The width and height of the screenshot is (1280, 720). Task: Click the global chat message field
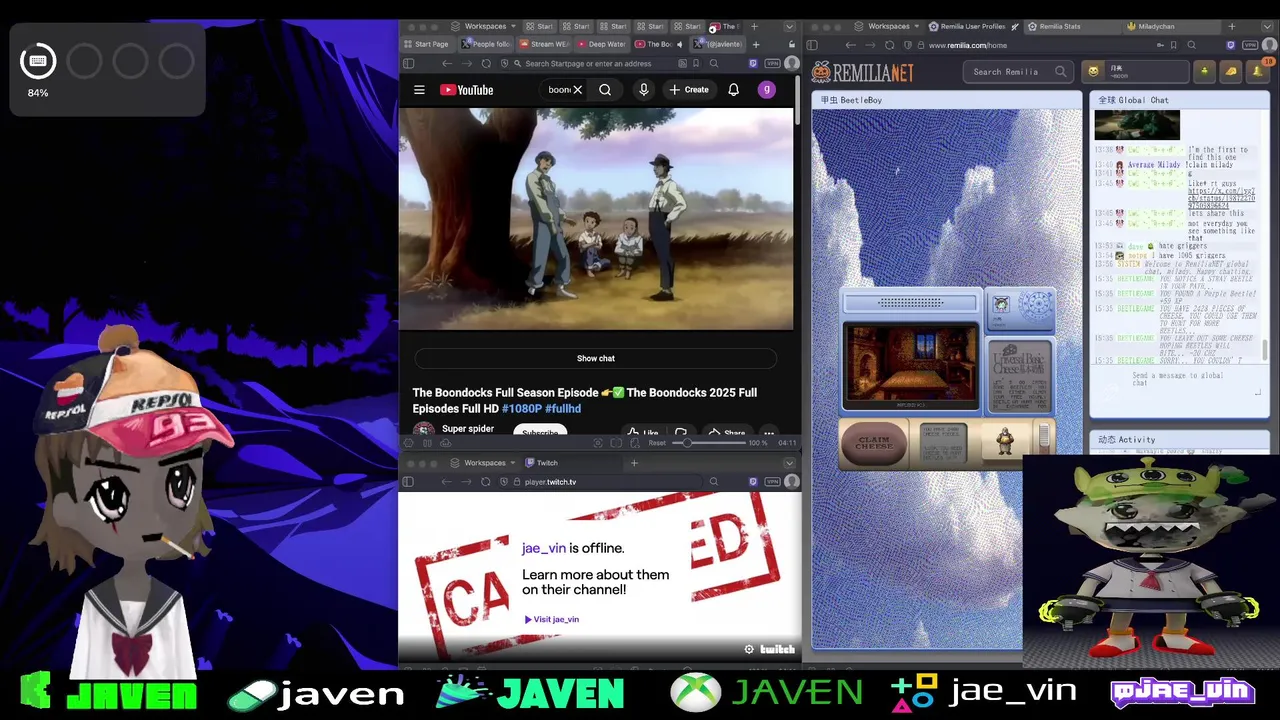pyautogui.click(x=1178, y=380)
